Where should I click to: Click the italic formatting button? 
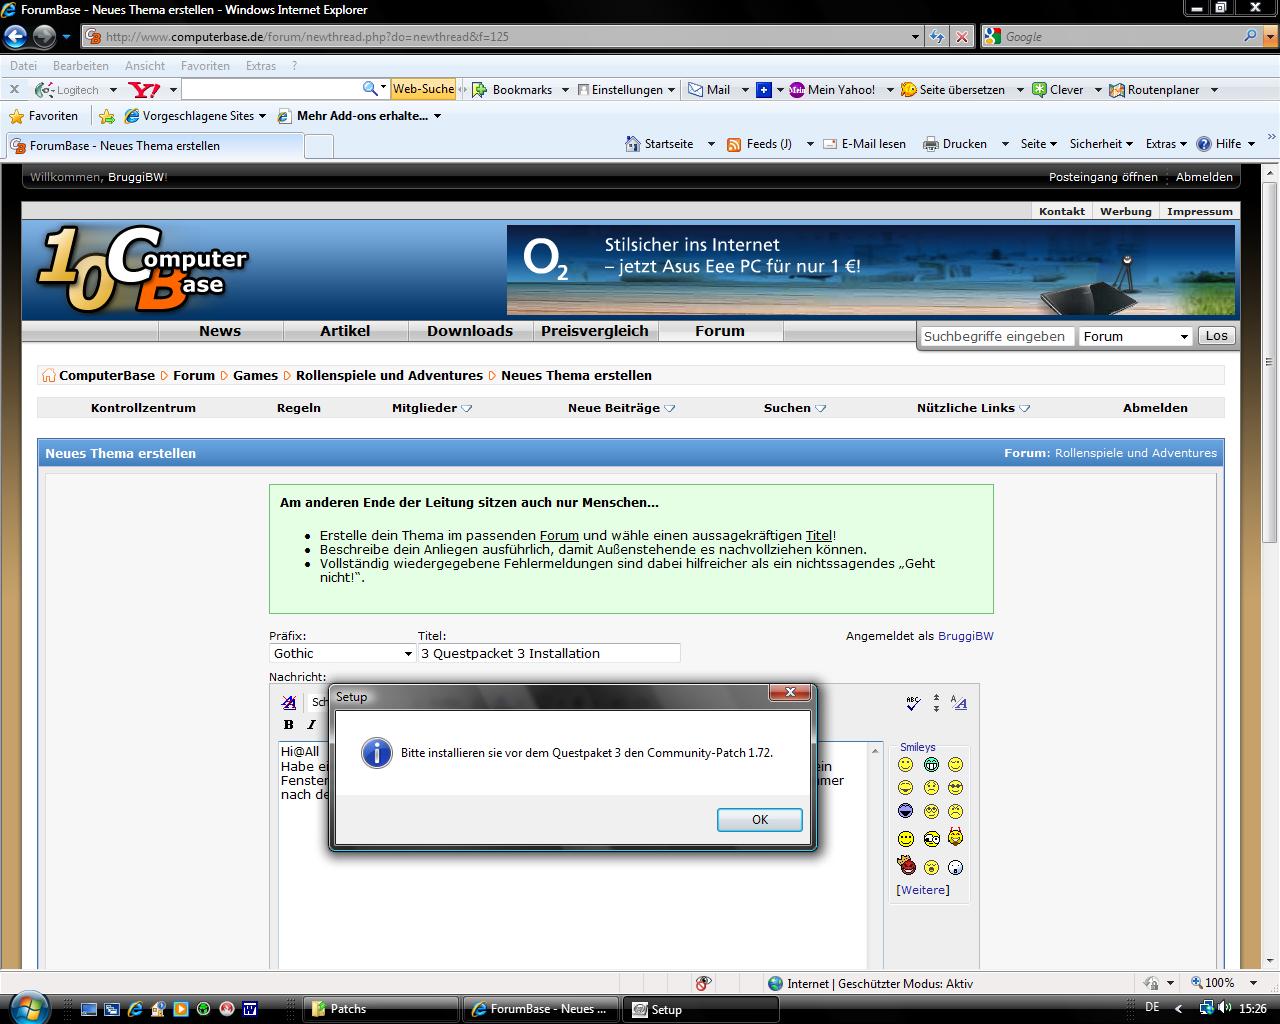[311, 724]
